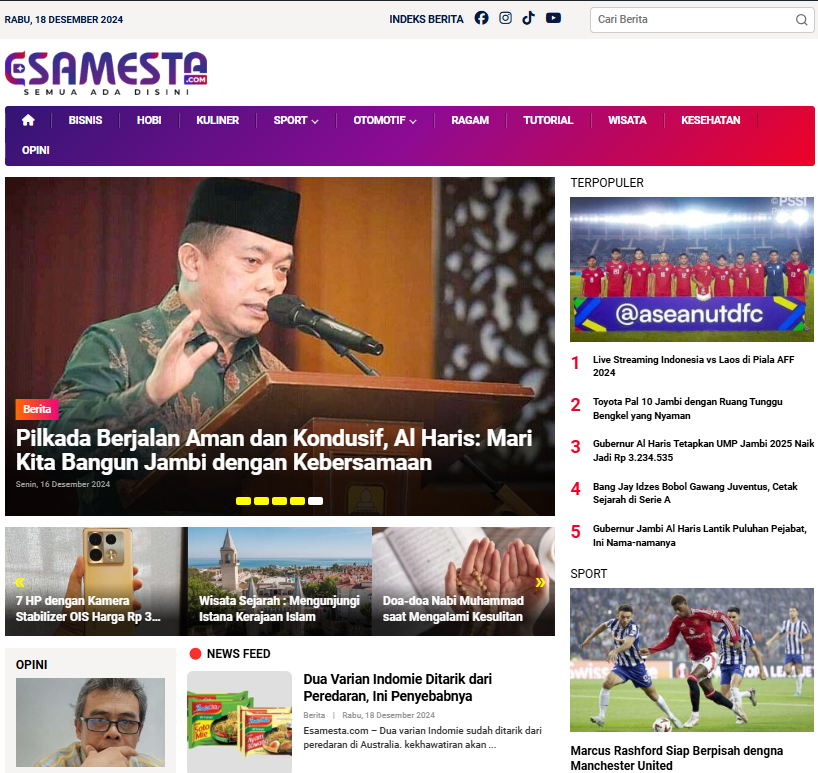Viewport: 818px width, 773px height.
Task: Click the Esamesta.com logo
Action: click(x=106, y=73)
